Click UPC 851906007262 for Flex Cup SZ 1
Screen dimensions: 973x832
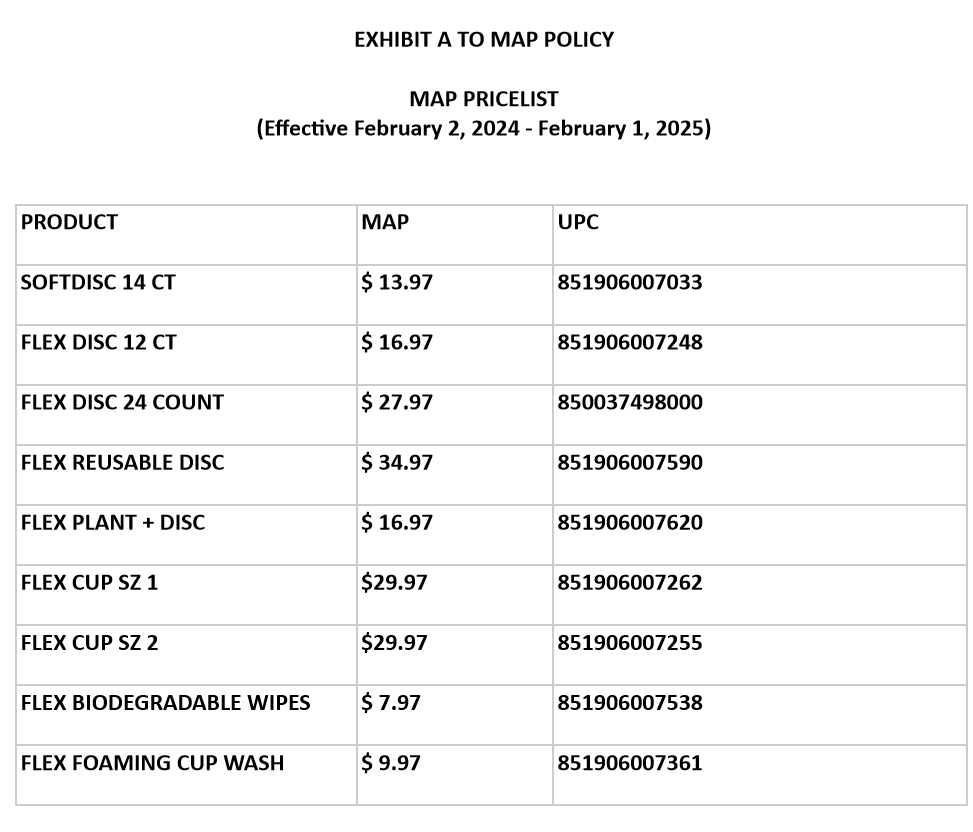[630, 582]
